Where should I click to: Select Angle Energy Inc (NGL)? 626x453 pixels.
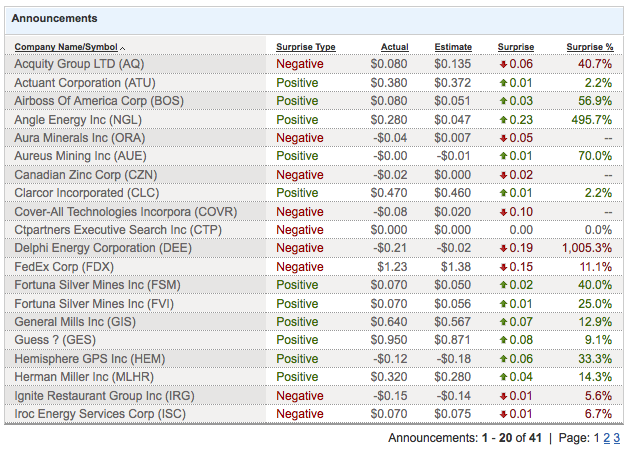click(78, 120)
